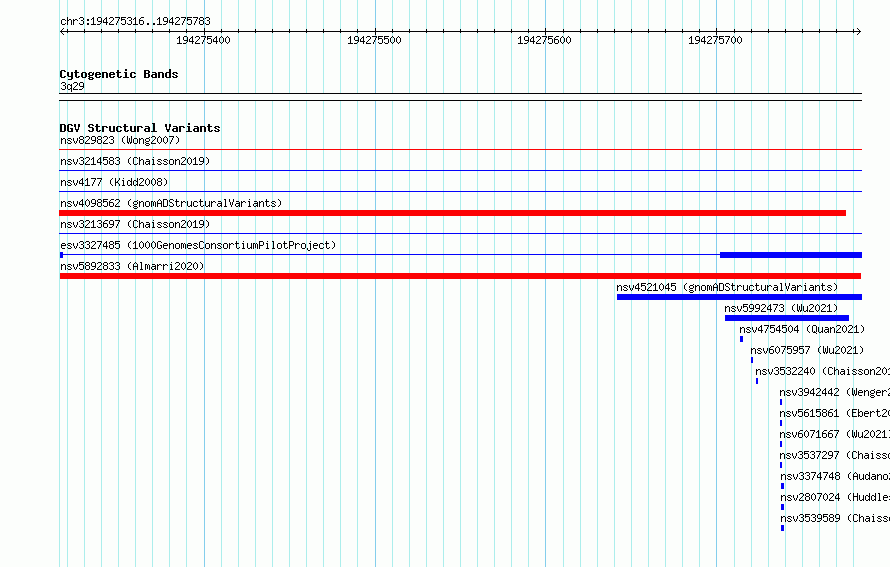Click the red nsv5892833 variant bar
This screenshot has height=567, width=890.
(x=460, y=276)
